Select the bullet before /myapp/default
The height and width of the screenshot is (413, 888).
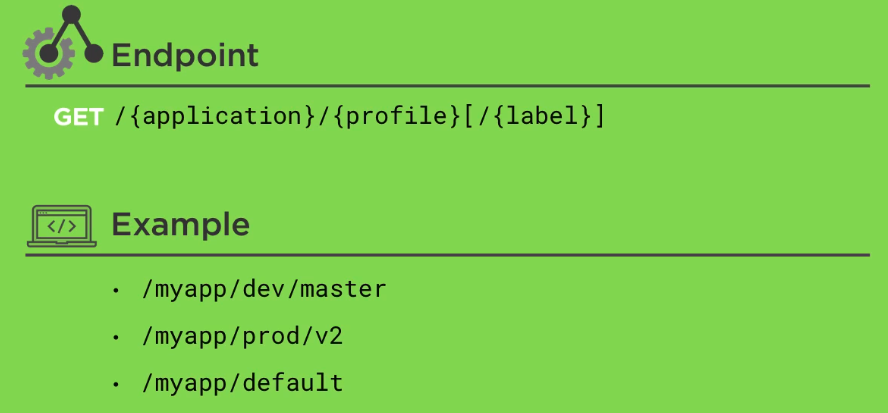click(116, 383)
